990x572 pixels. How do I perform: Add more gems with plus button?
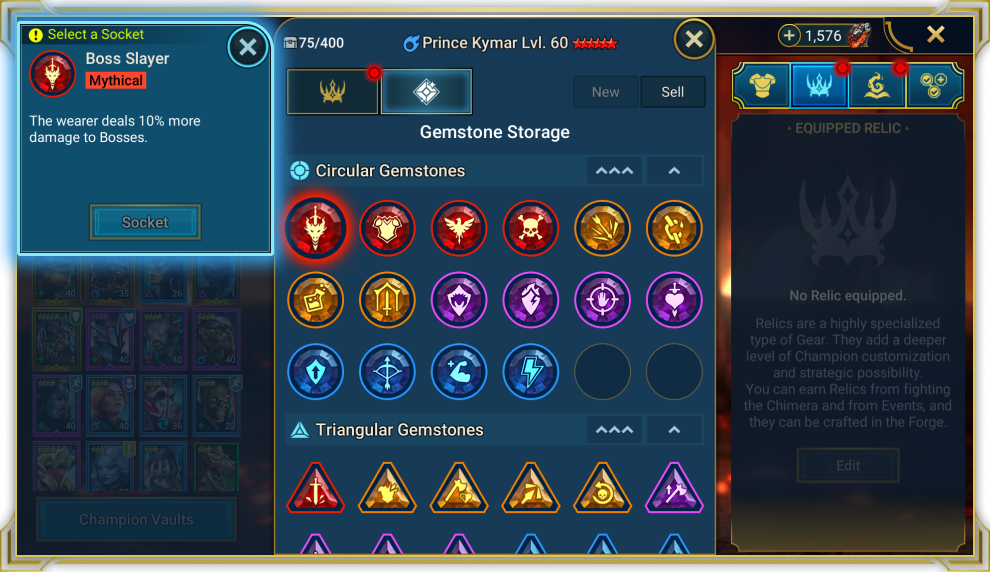789,35
